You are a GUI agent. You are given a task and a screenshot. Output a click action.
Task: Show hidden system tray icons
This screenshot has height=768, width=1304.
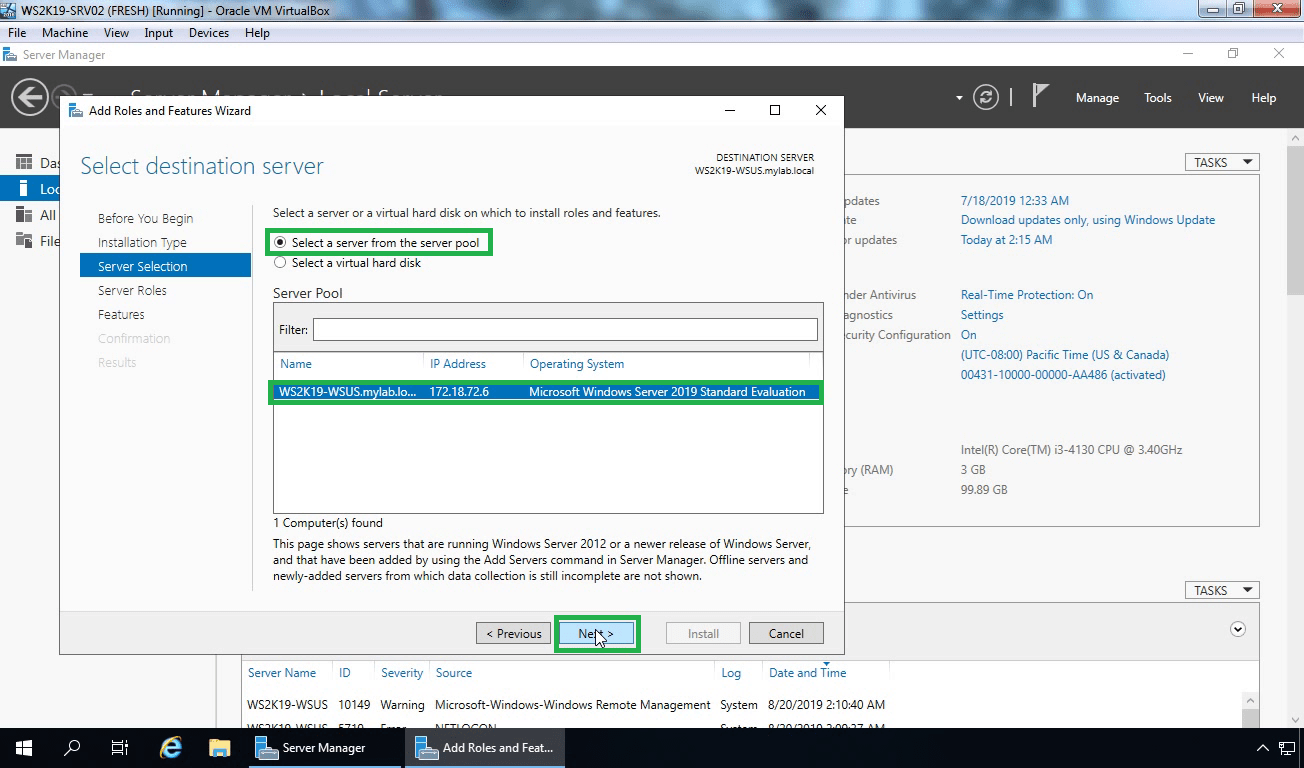pos(1262,748)
